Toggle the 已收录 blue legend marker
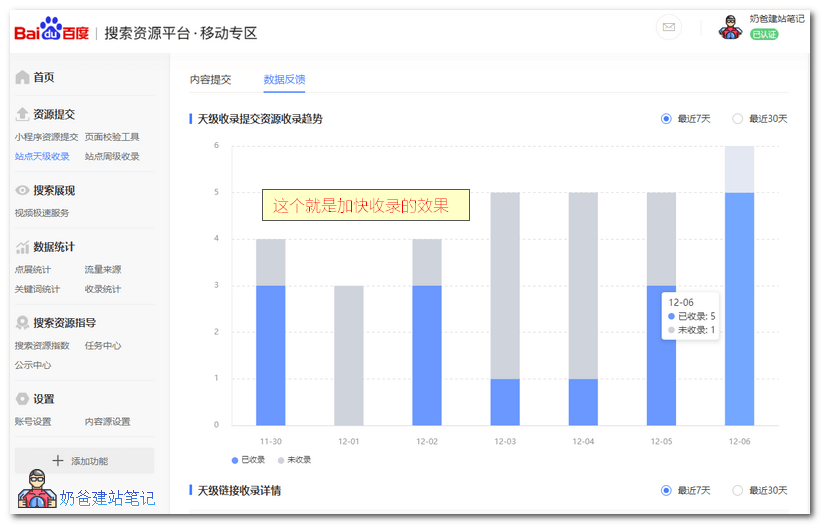This screenshot has height=525, width=821. [235, 459]
